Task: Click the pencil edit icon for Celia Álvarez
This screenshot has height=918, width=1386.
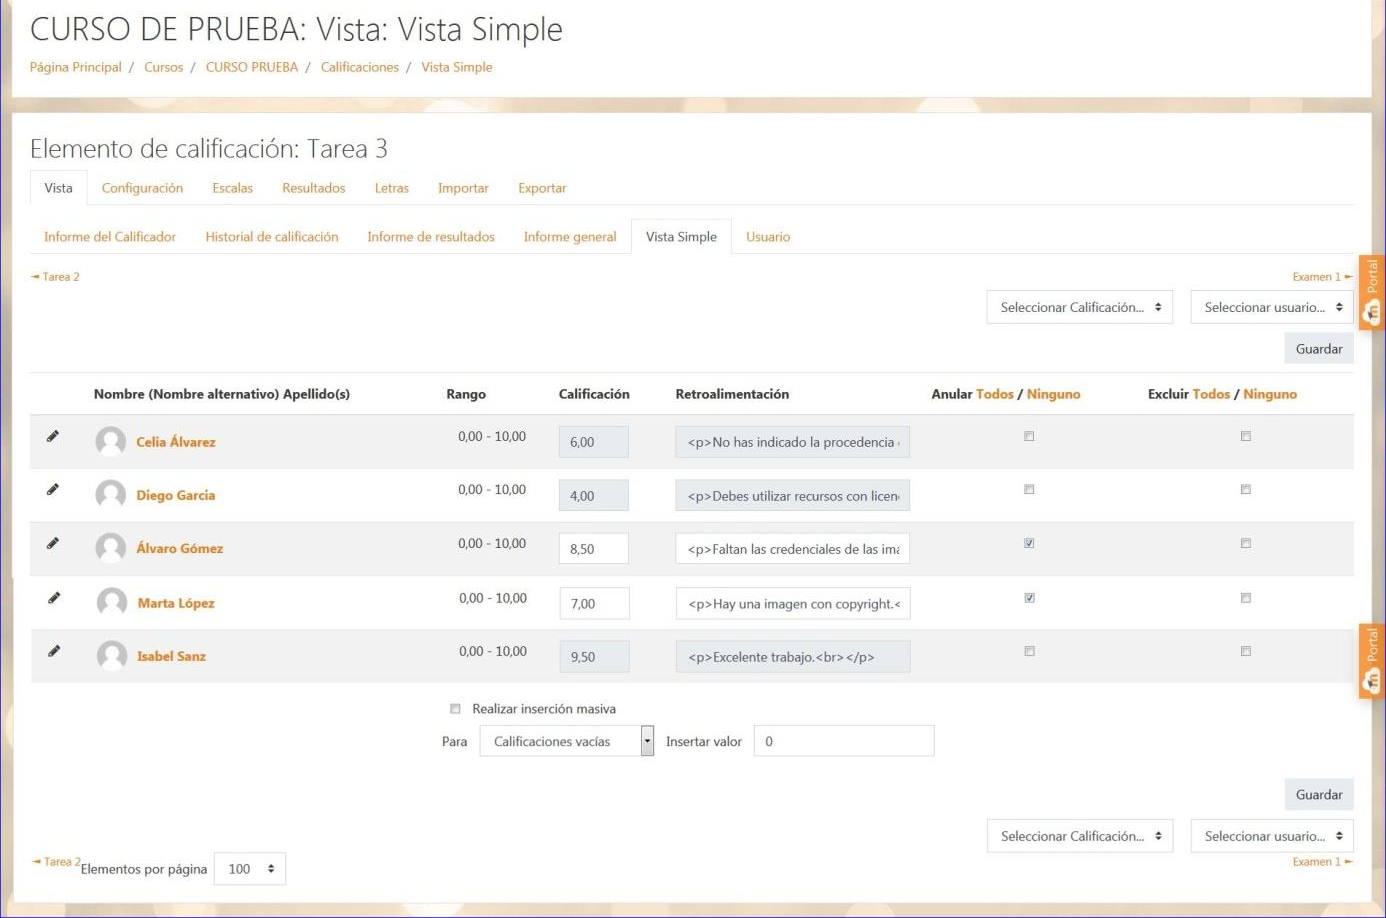Action: pos(53,436)
